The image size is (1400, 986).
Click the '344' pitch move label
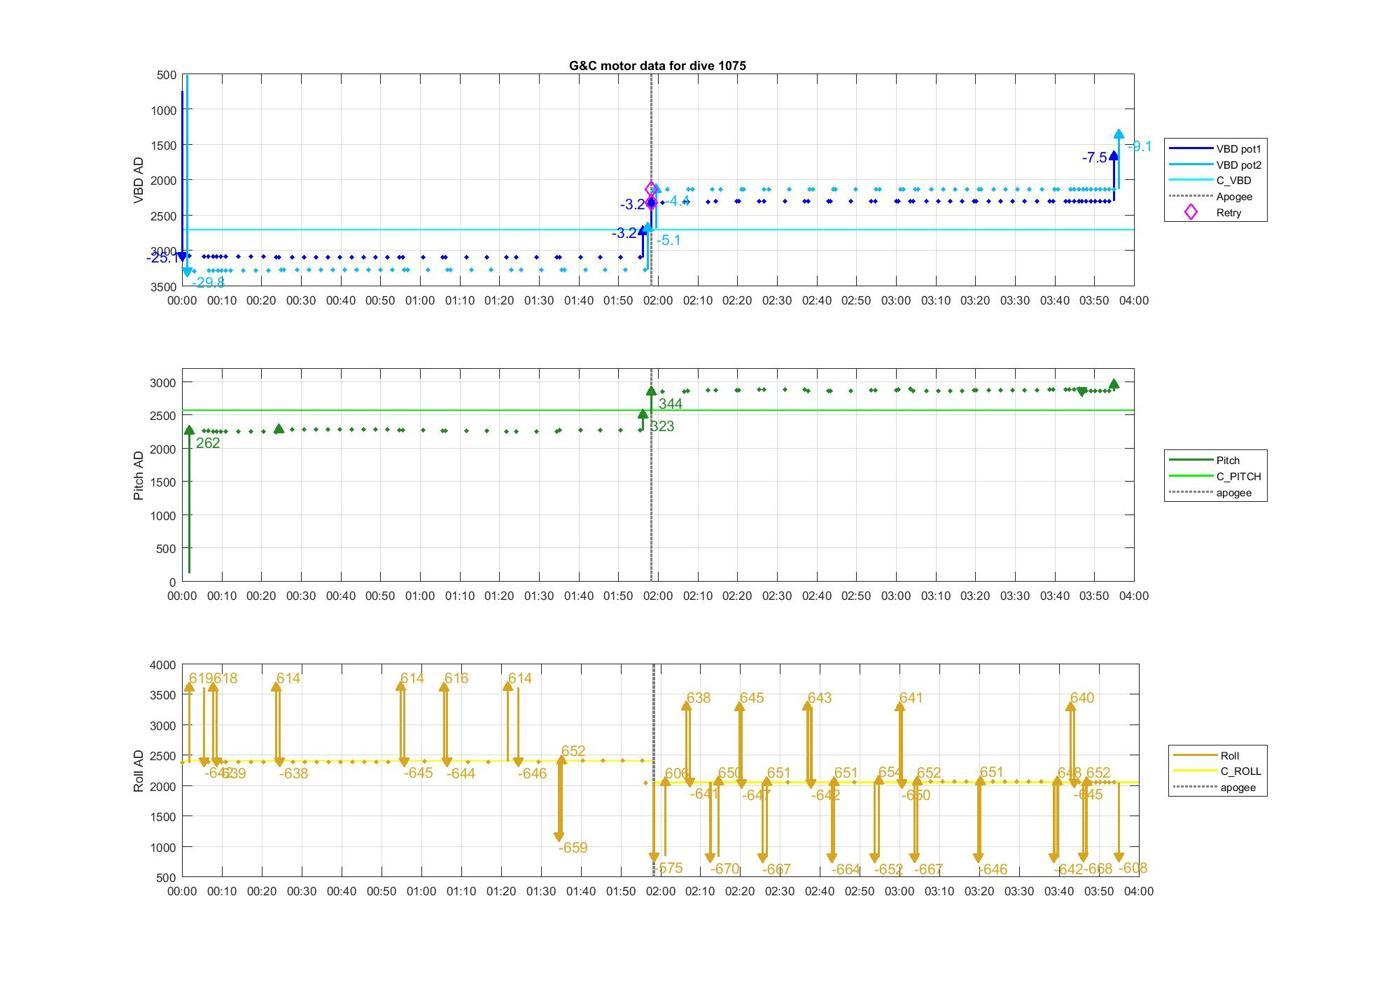pyautogui.click(x=670, y=405)
